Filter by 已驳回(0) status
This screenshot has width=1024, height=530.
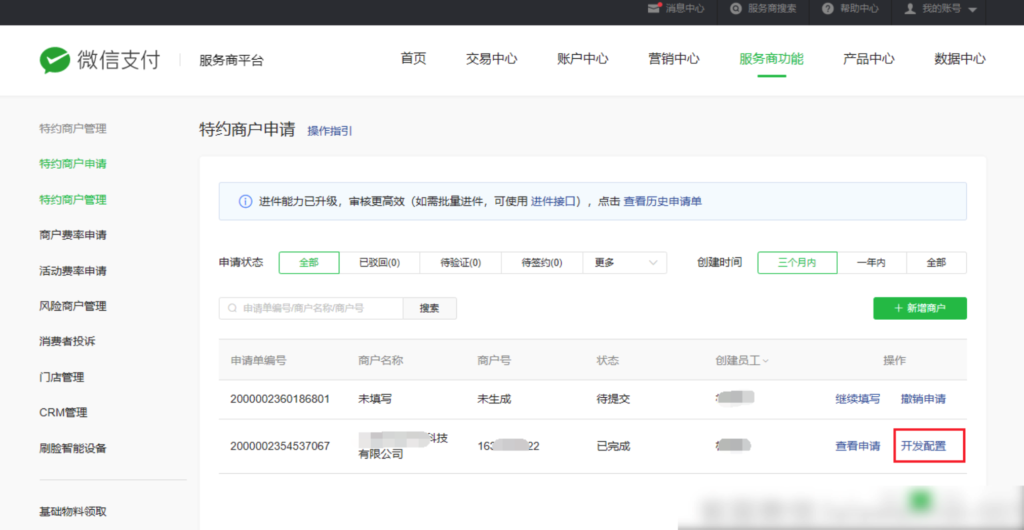(x=379, y=263)
